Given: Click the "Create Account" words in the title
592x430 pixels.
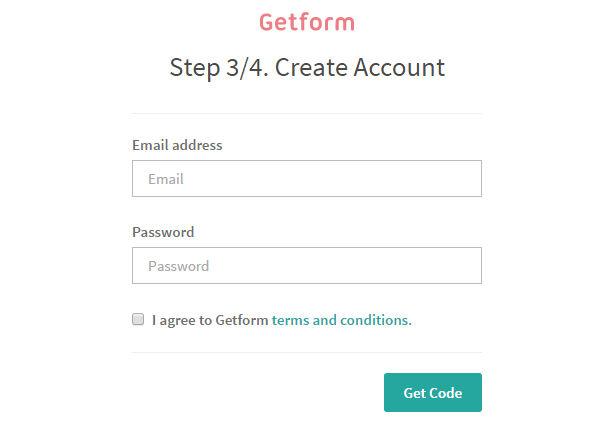Looking at the screenshot, I should [360, 68].
